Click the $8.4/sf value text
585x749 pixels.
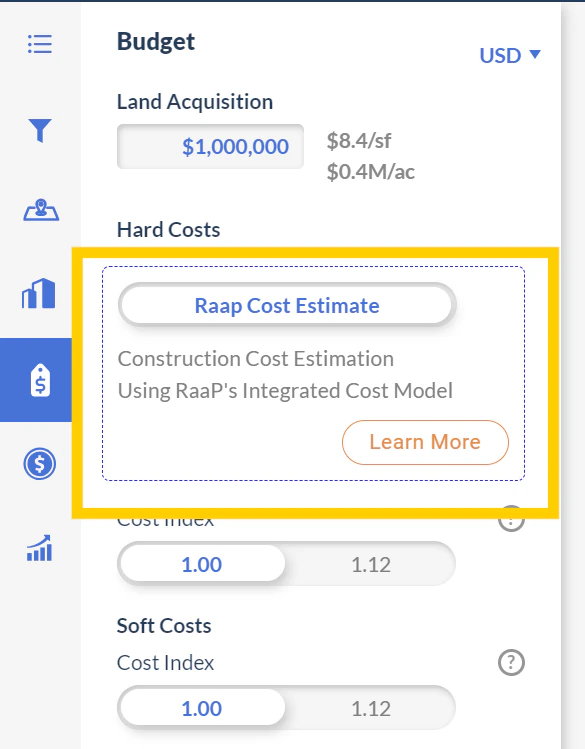click(359, 141)
